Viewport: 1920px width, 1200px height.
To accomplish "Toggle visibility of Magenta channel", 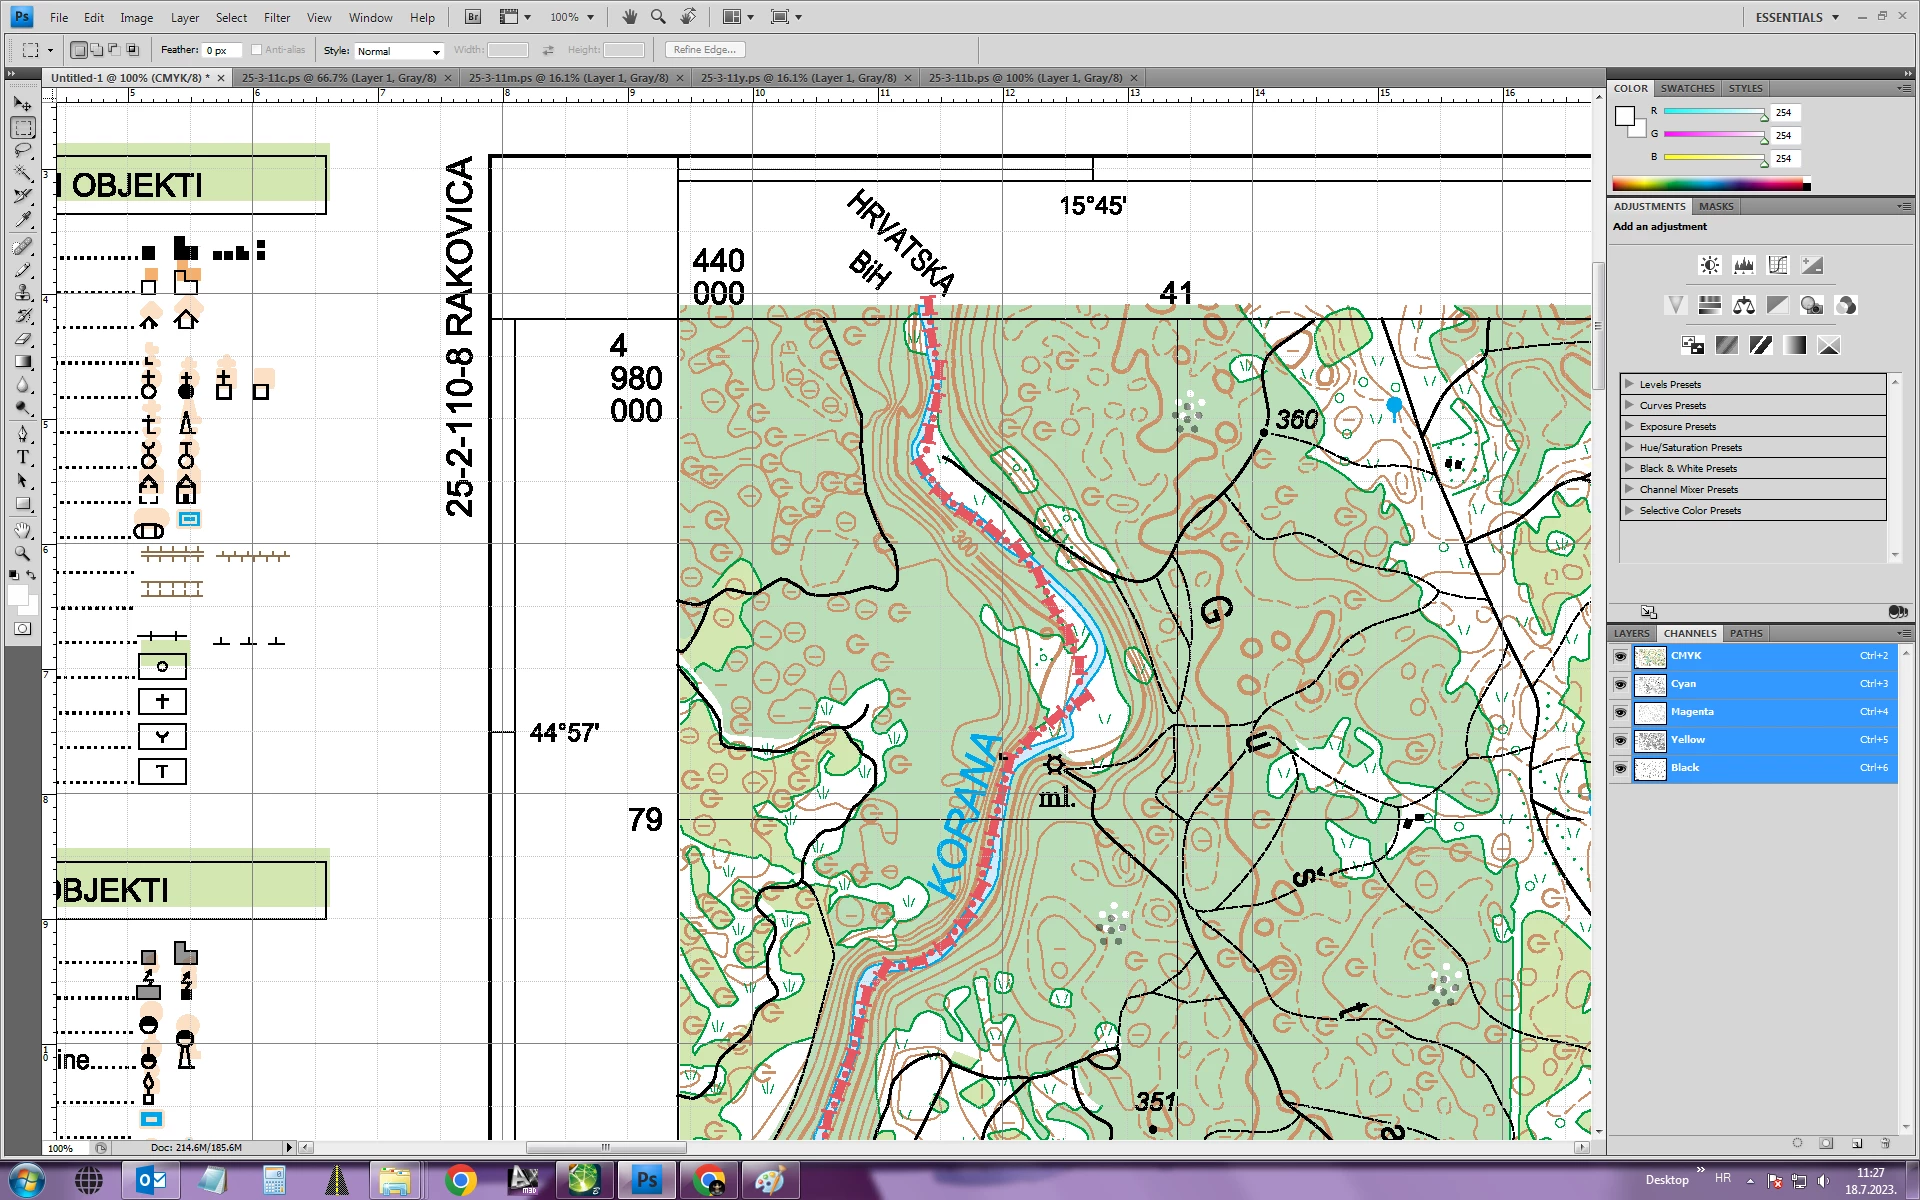I will point(1620,712).
